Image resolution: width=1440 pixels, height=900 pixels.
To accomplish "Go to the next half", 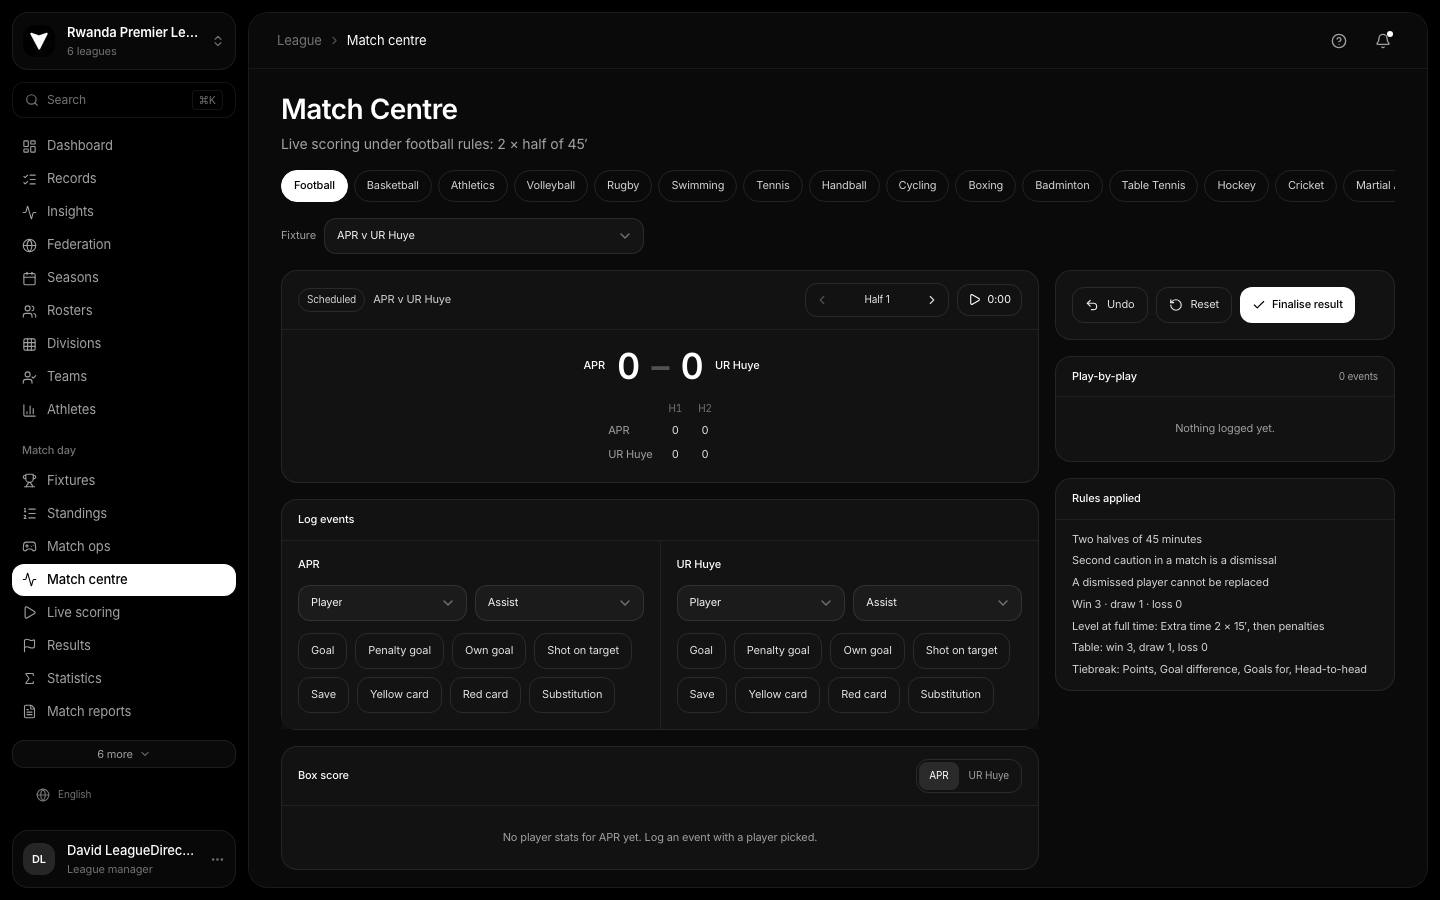I will click(932, 300).
